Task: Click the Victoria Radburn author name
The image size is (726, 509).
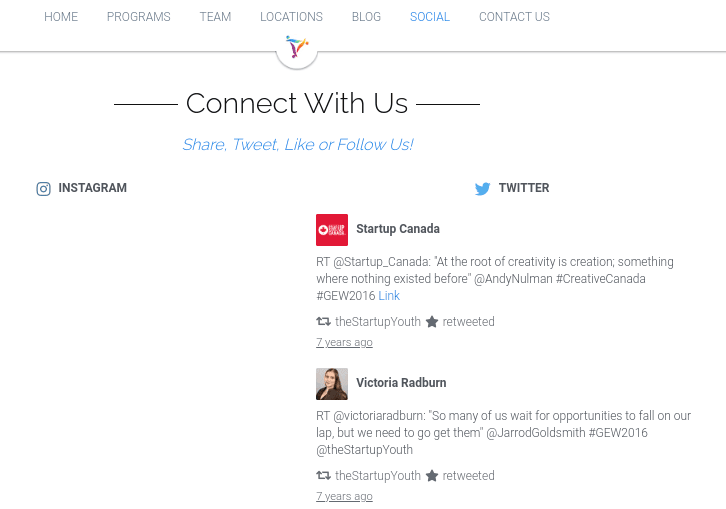Action: 401,383
